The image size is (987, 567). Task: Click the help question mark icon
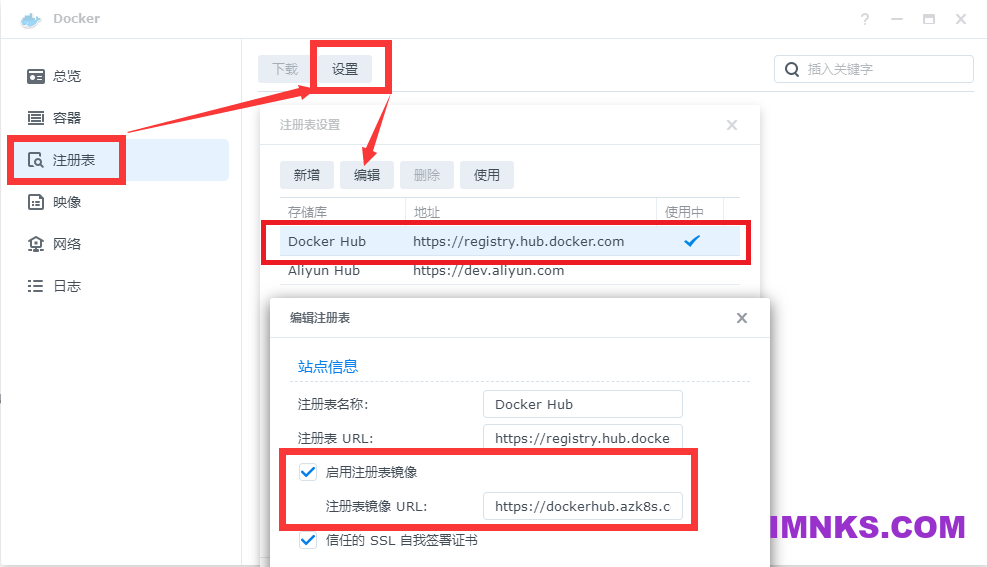point(865,19)
